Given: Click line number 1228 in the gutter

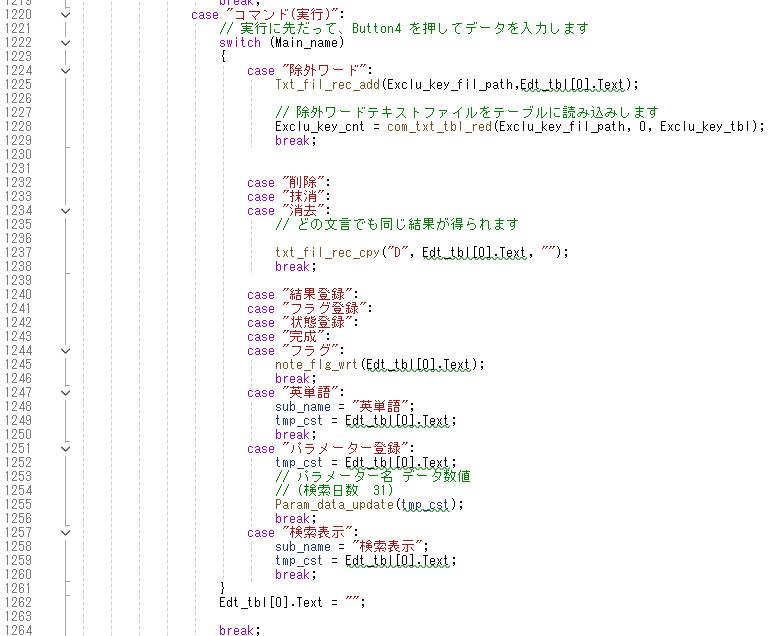Looking at the screenshot, I should click(x=17, y=127).
